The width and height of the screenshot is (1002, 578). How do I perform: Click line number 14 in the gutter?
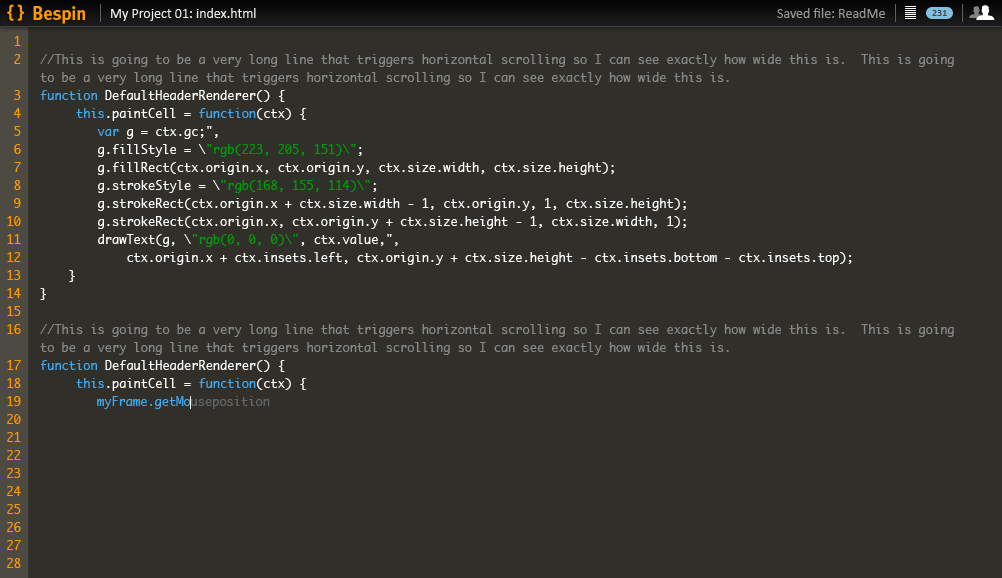pos(14,294)
